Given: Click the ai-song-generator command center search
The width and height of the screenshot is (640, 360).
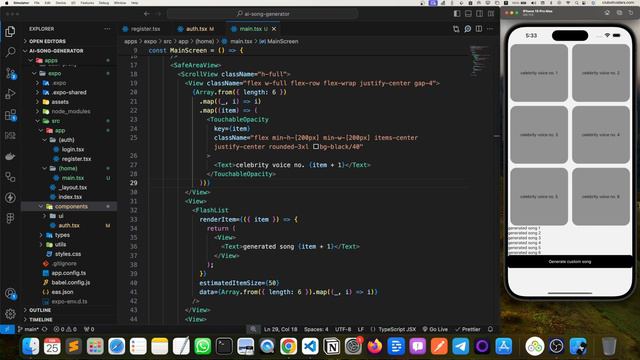Looking at the screenshot, I should point(263,14).
